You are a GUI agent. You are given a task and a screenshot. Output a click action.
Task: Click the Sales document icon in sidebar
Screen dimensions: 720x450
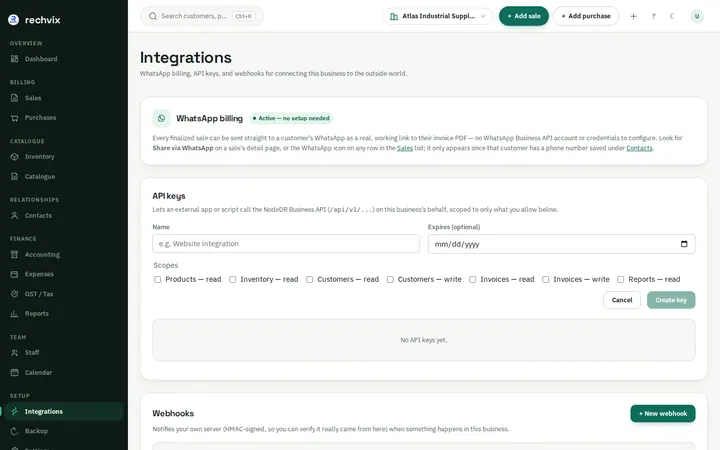pyautogui.click(x=15, y=98)
